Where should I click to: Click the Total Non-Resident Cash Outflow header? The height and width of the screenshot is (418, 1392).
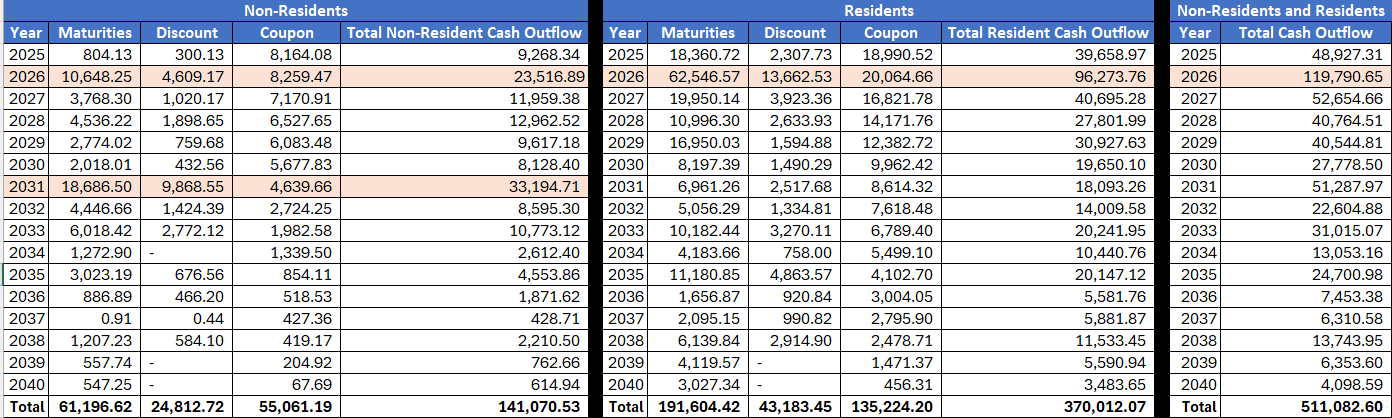point(463,33)
